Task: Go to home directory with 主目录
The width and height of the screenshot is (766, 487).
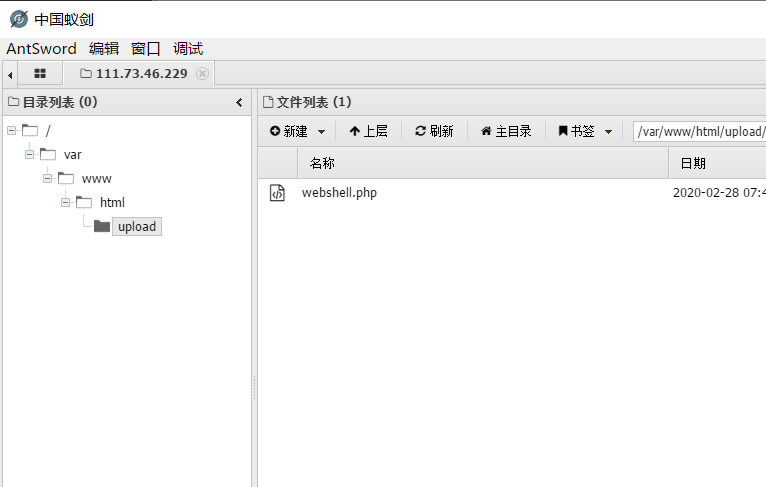Action: (506, 131)
